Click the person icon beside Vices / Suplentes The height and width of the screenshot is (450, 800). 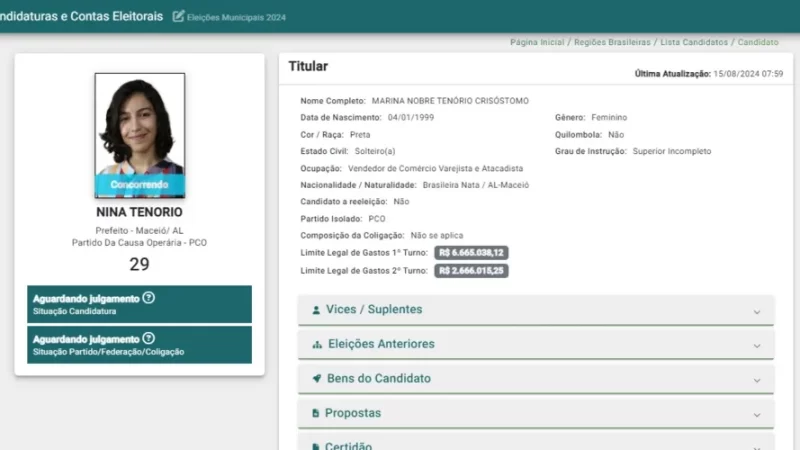pos(316,310)
